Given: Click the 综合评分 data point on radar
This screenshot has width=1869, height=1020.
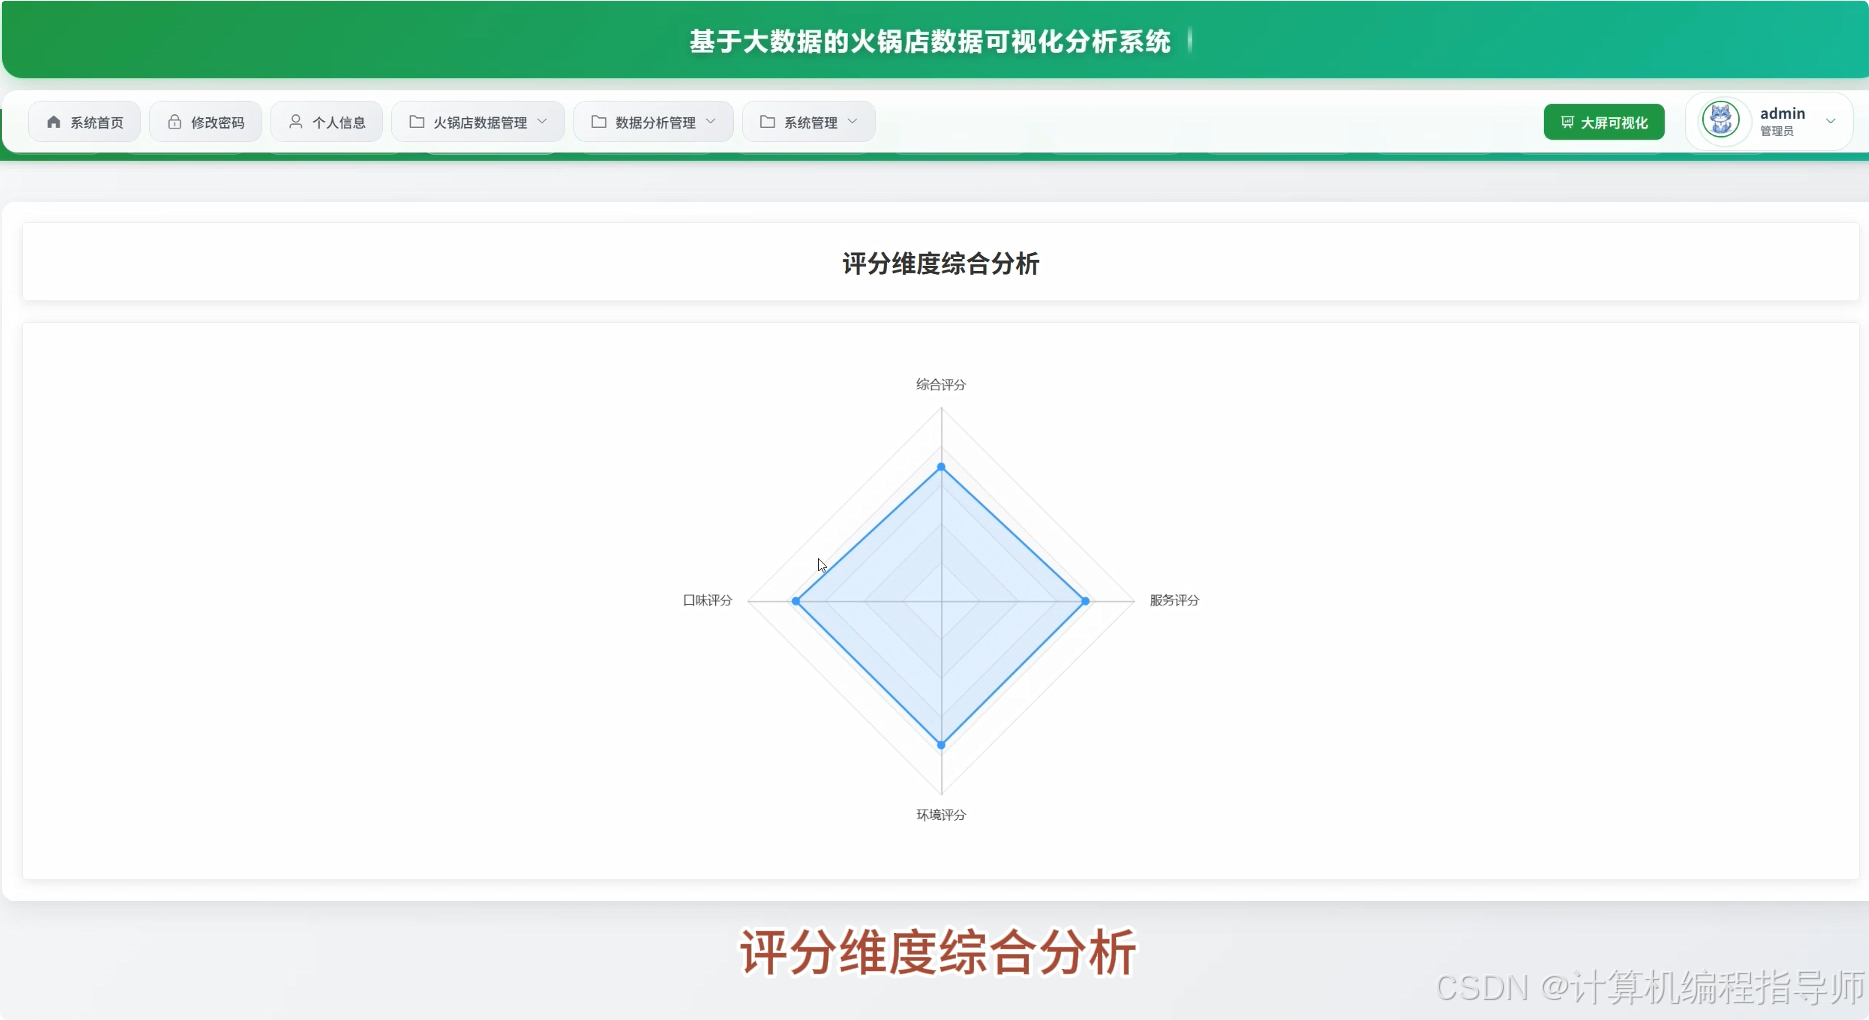Looking at the screenshot, I should 941,467.
